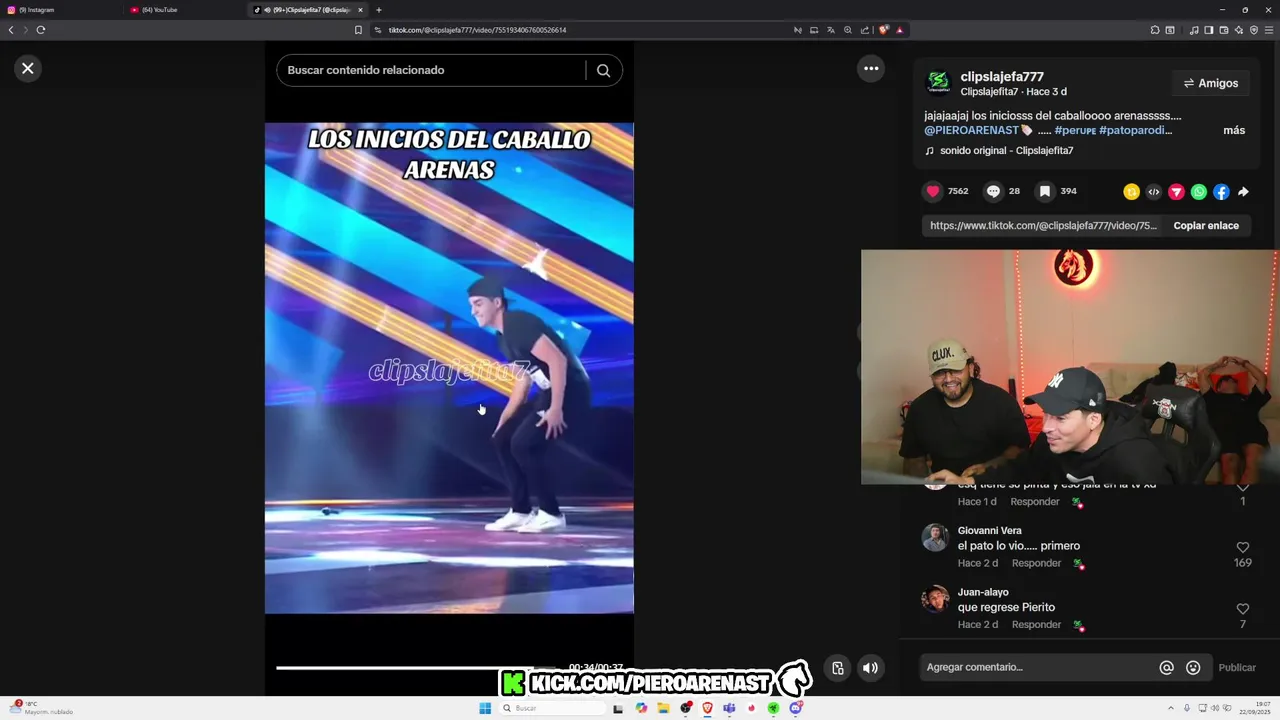The width and height of the screenshot is (1280, 720).
Task: Open Giovanni Vera's profile avatar
Action: (935, 538)
